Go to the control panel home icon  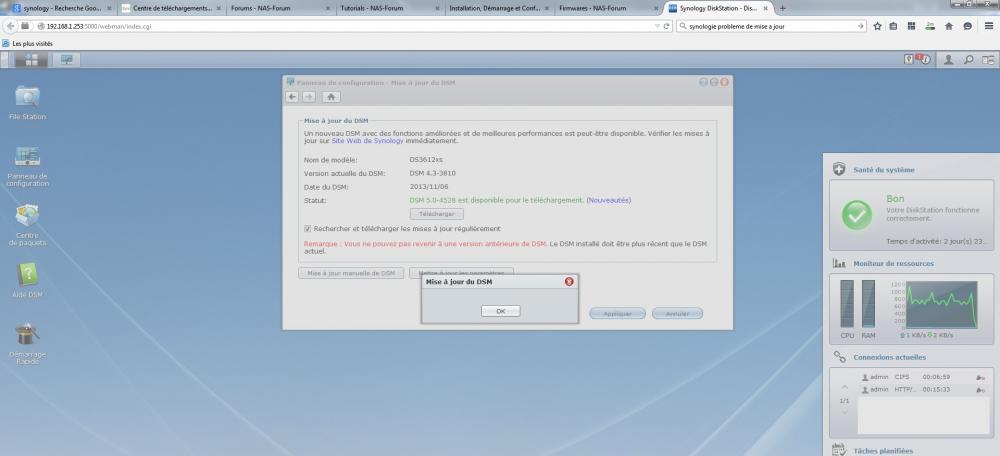[x=330, y=97]
